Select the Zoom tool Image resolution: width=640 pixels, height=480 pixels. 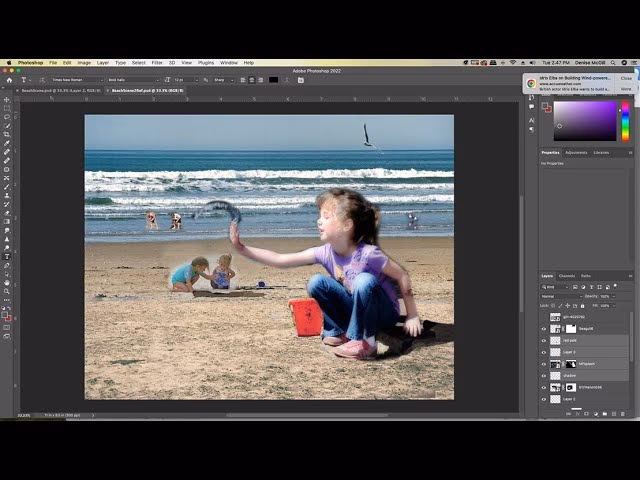7,291
